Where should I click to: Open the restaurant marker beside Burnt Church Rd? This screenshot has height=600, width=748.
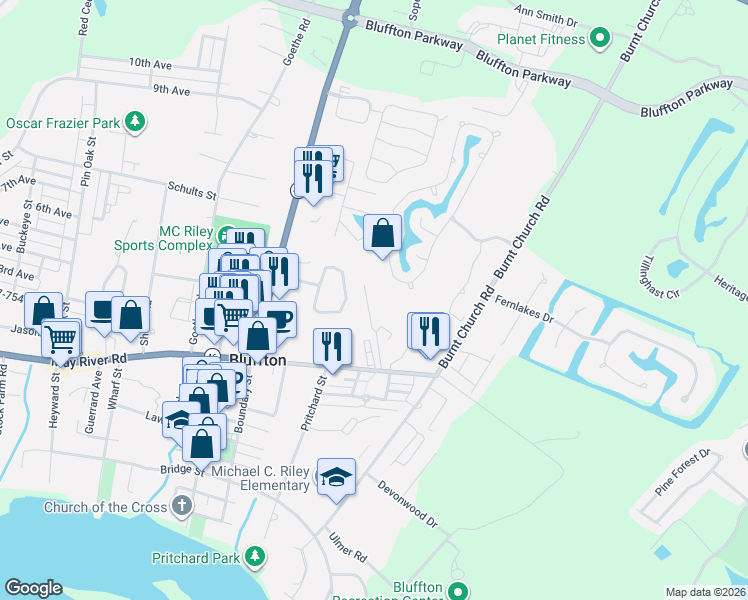click(x=430, y=333)
